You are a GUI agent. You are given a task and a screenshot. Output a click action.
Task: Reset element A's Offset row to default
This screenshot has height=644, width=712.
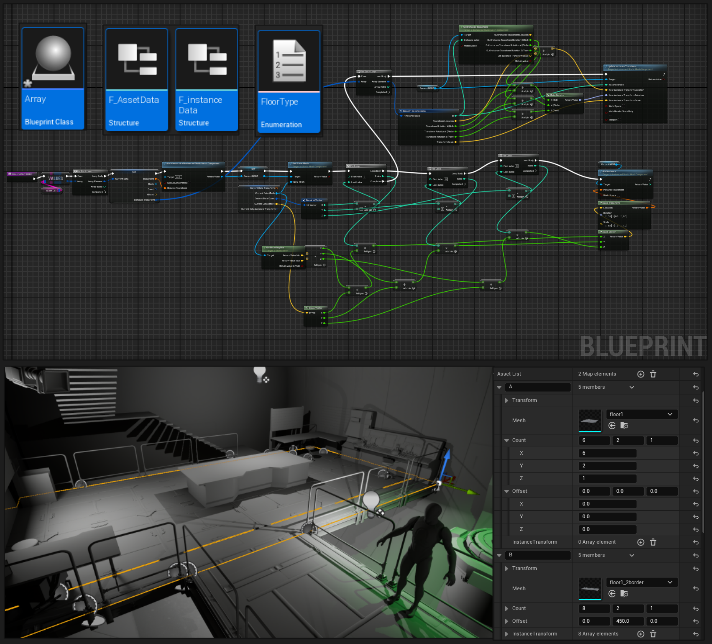(696, 491)
